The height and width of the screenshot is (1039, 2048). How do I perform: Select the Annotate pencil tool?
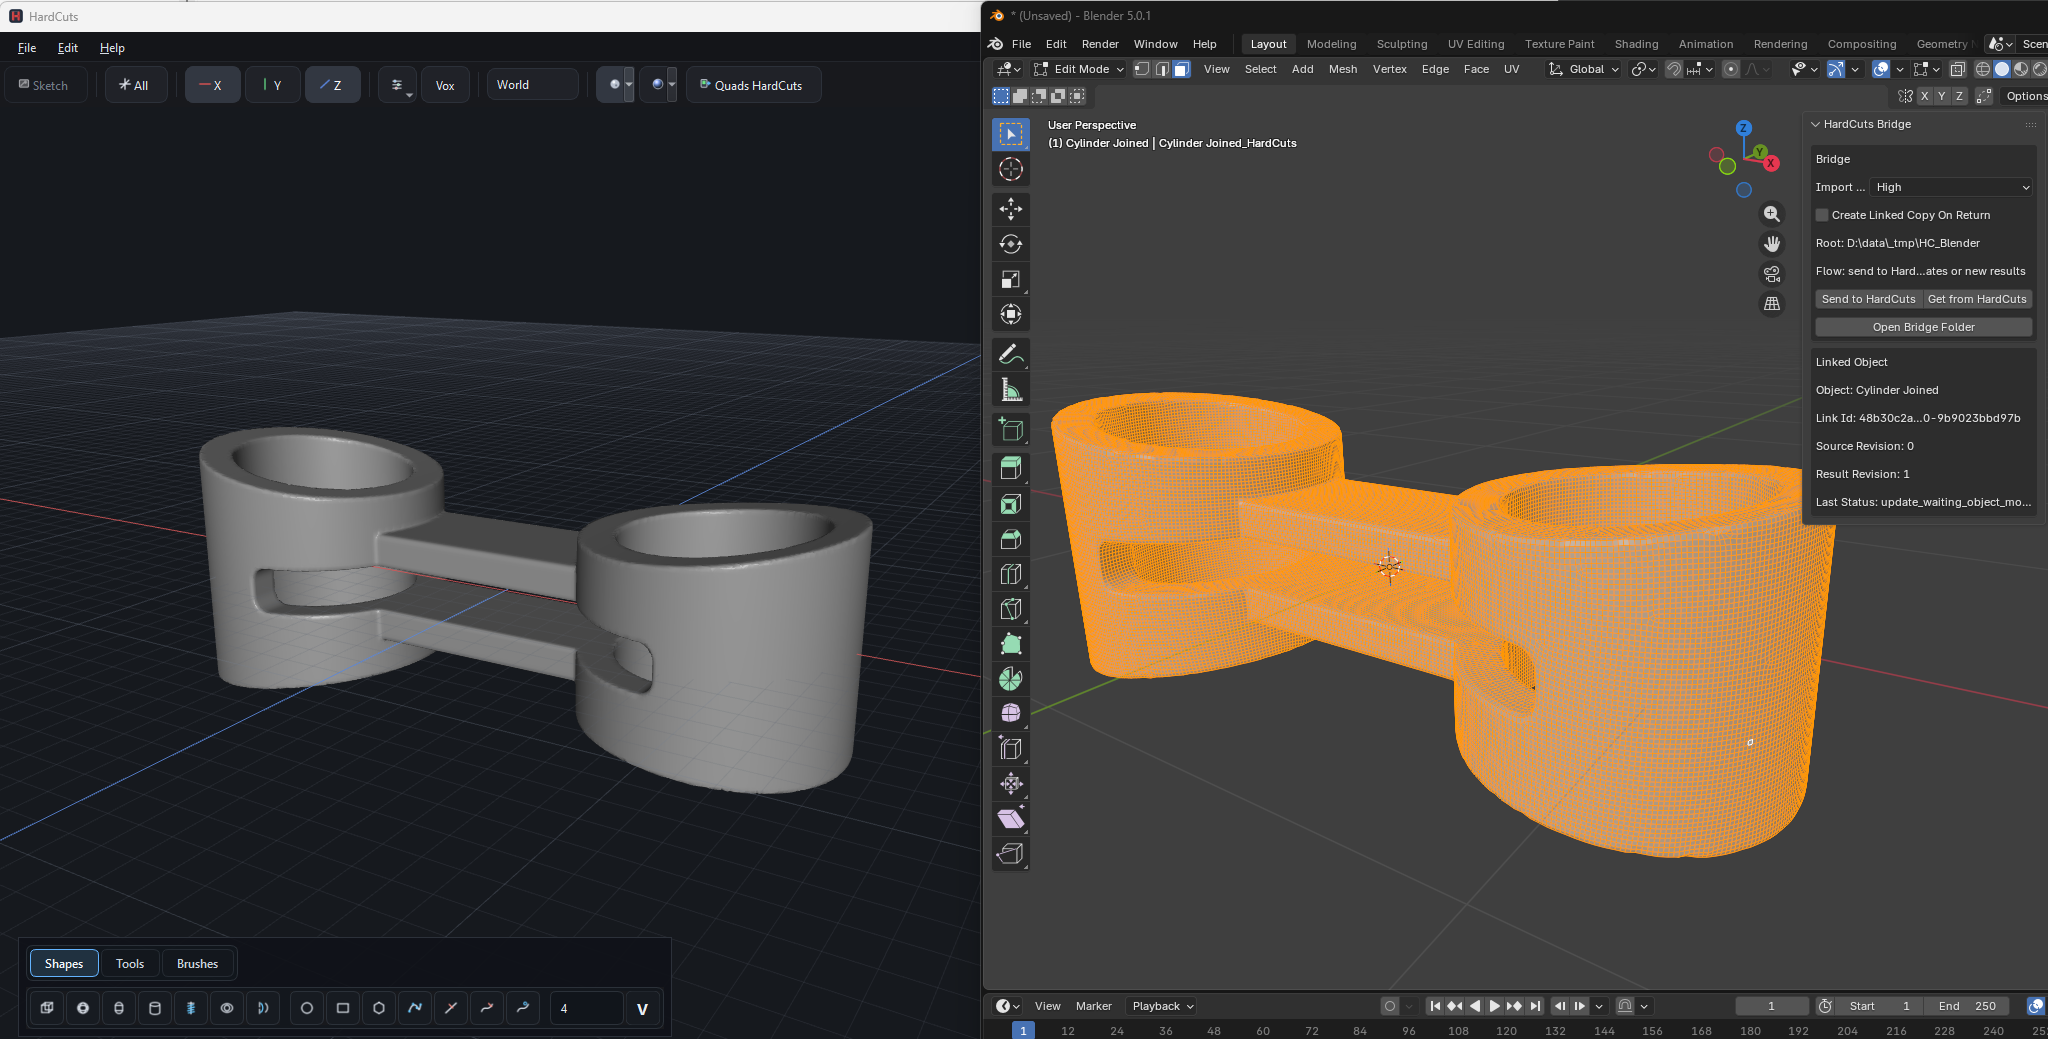click(1011, 354)
